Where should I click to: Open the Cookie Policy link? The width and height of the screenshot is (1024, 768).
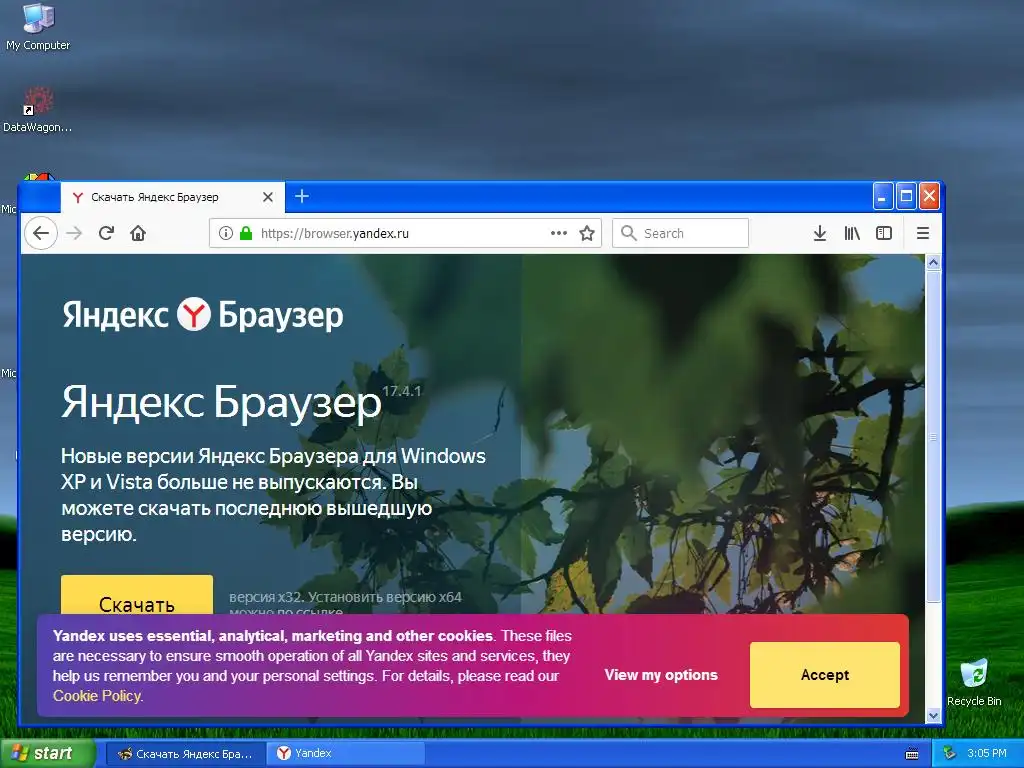coord(97,696)
